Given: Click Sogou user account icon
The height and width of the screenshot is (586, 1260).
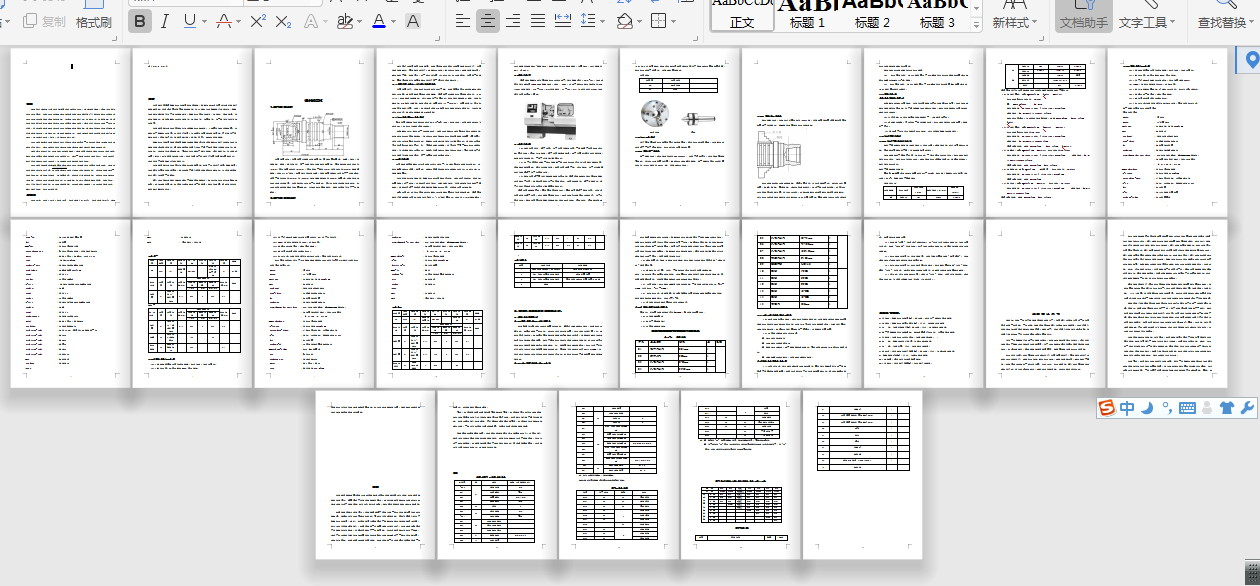Looking at the screenshot, I should (x=1206, y=408).
